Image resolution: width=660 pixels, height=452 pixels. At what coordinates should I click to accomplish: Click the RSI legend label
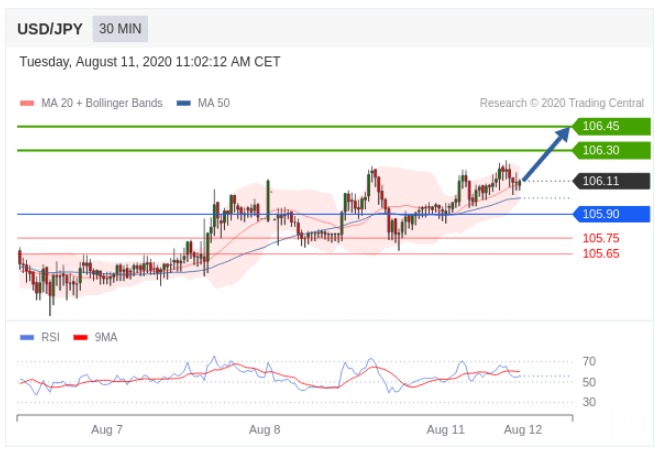pos(51,337)
